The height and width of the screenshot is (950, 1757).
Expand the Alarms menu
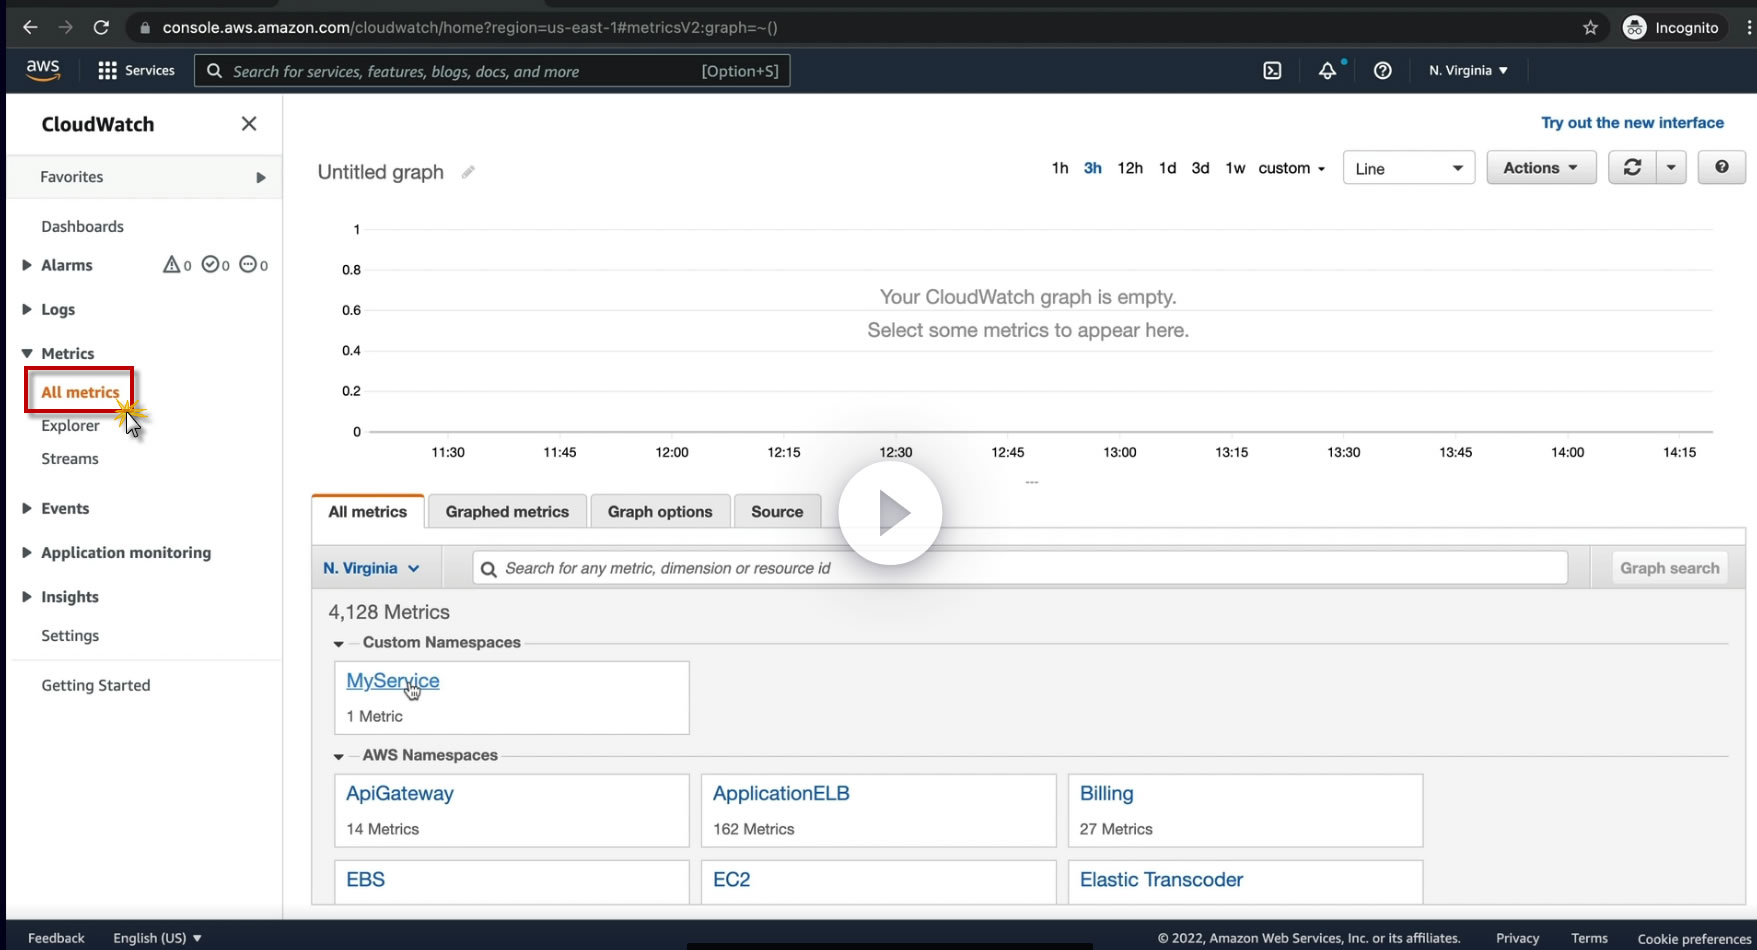(27, 265)
